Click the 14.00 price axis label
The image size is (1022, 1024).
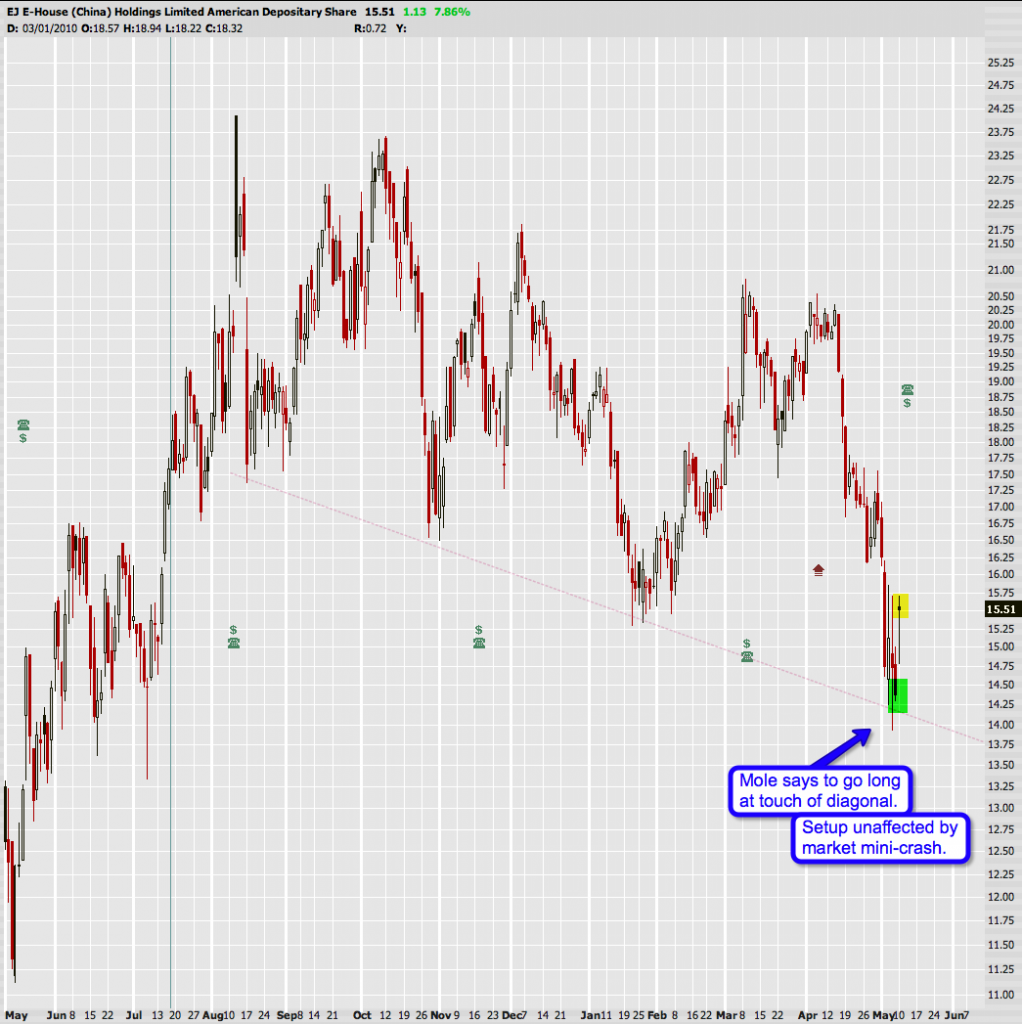coord(1001,724)
